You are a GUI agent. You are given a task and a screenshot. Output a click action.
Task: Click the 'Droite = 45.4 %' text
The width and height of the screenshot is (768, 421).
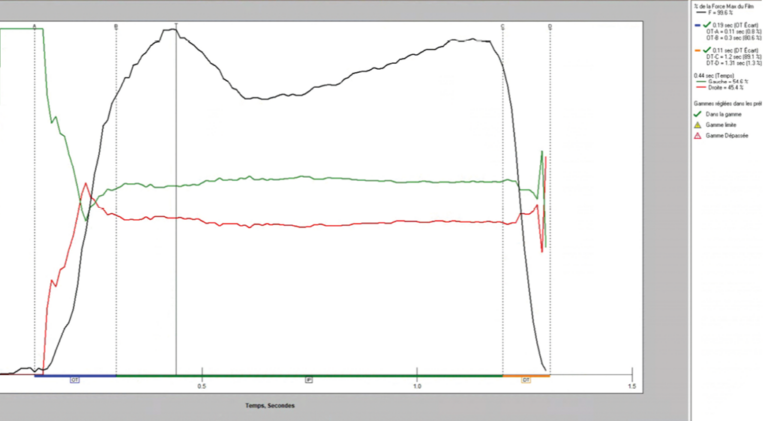click(x=726, y=88)
